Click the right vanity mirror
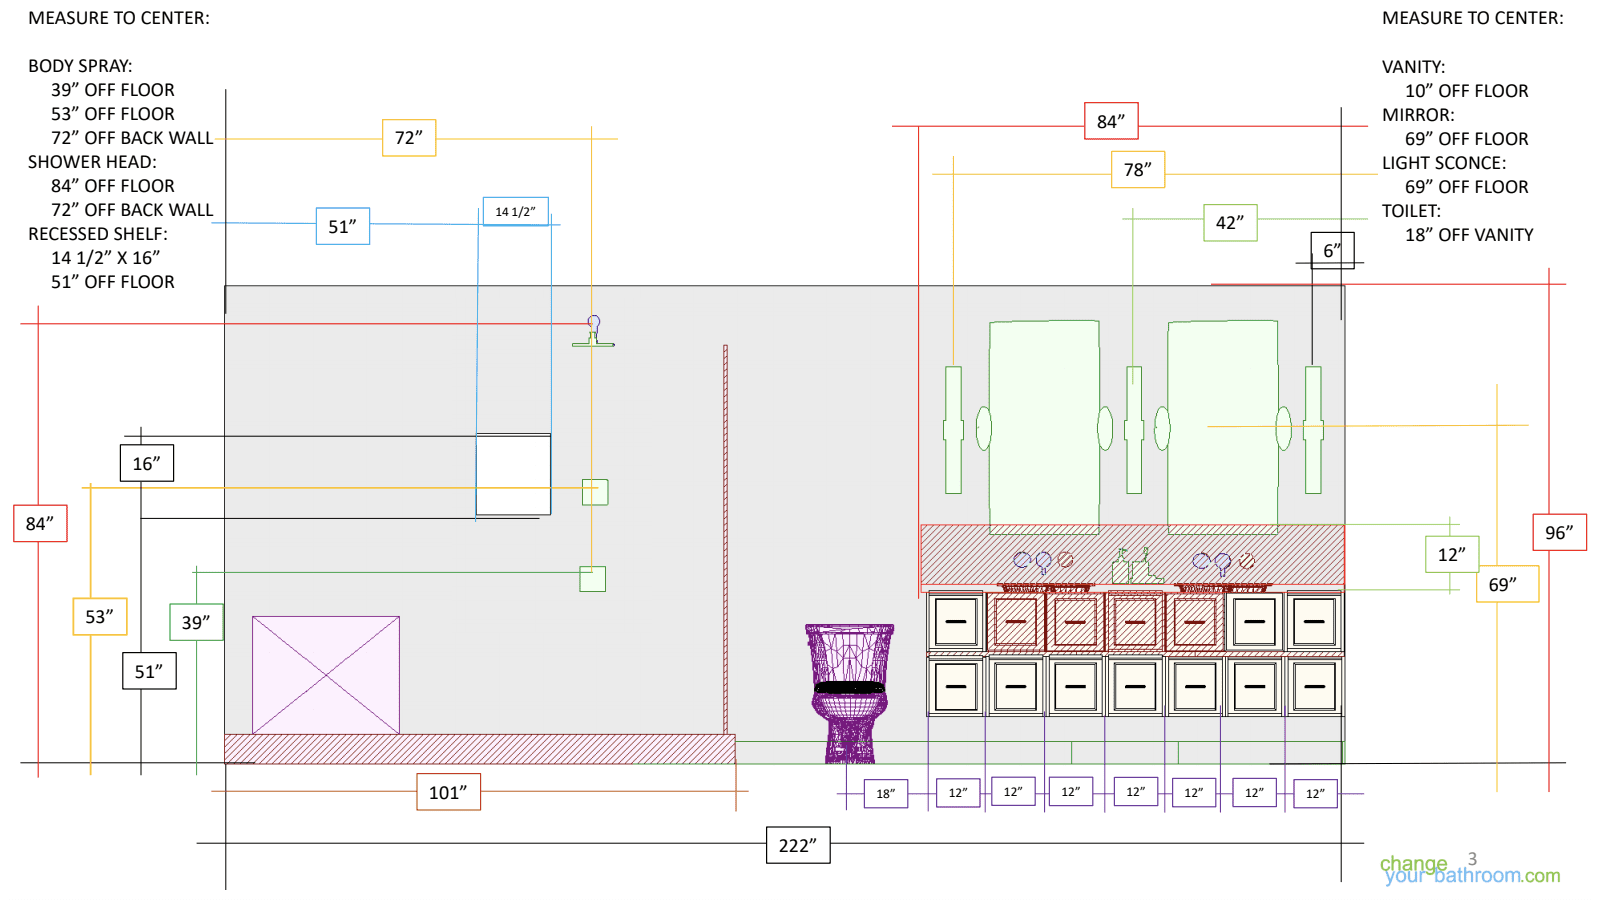This screenshot has width=1598, height=900. coord(1223,427)
